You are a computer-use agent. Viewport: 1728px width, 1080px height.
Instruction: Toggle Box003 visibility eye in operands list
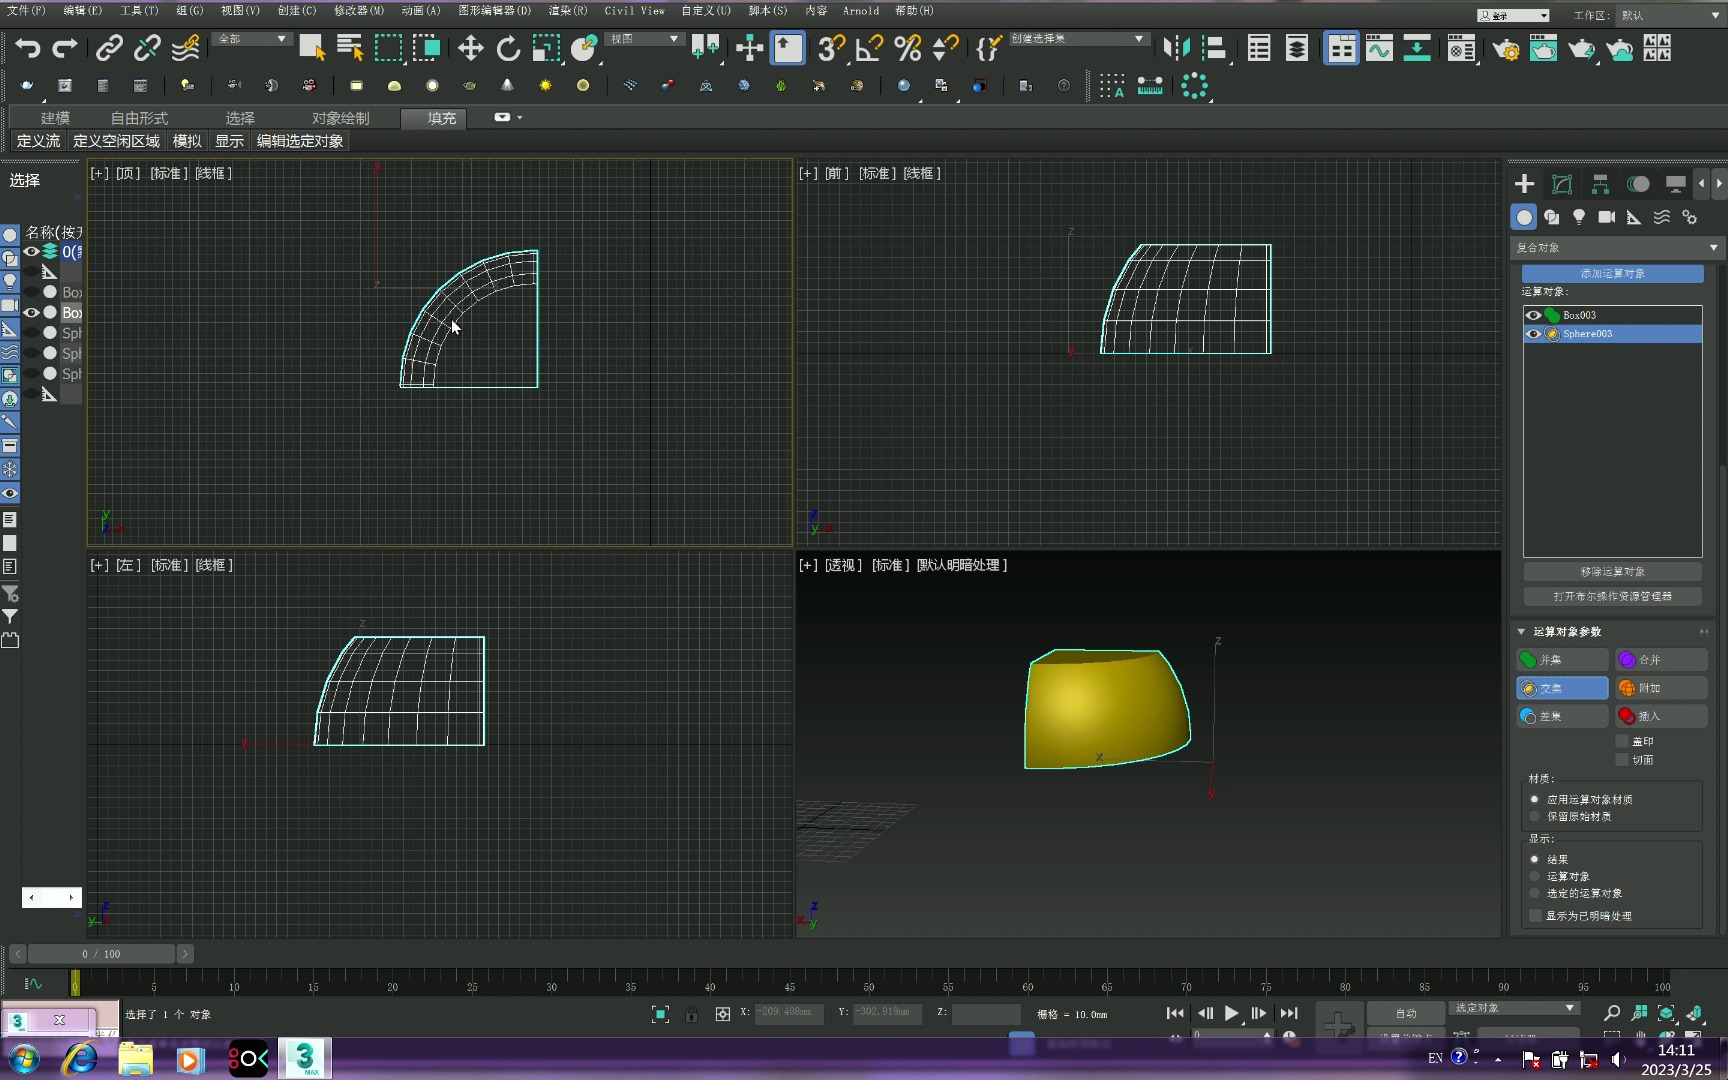pos(1534,314)
